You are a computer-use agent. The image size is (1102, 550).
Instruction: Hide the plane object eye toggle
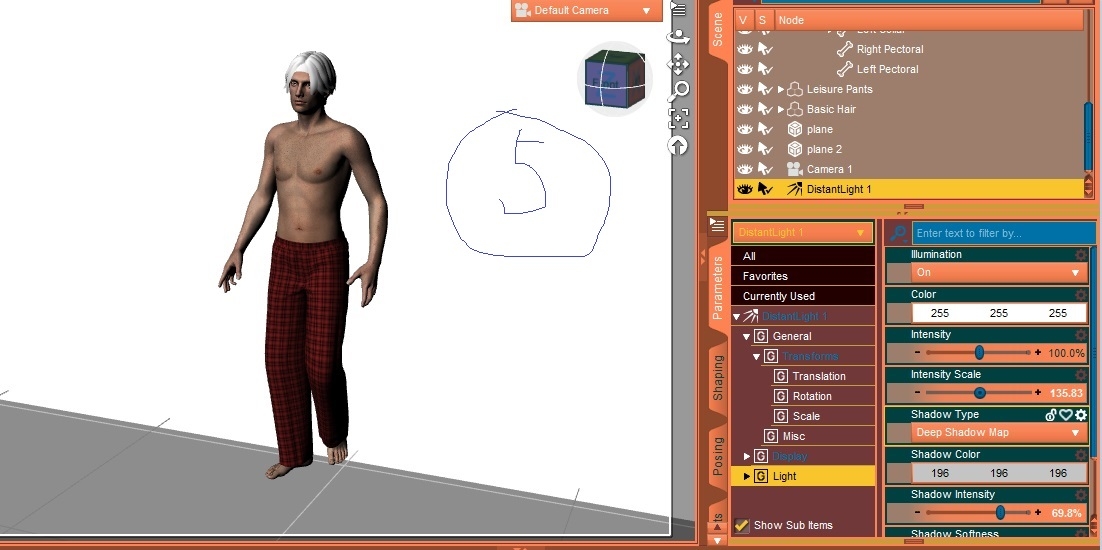[x=744, y=129]
